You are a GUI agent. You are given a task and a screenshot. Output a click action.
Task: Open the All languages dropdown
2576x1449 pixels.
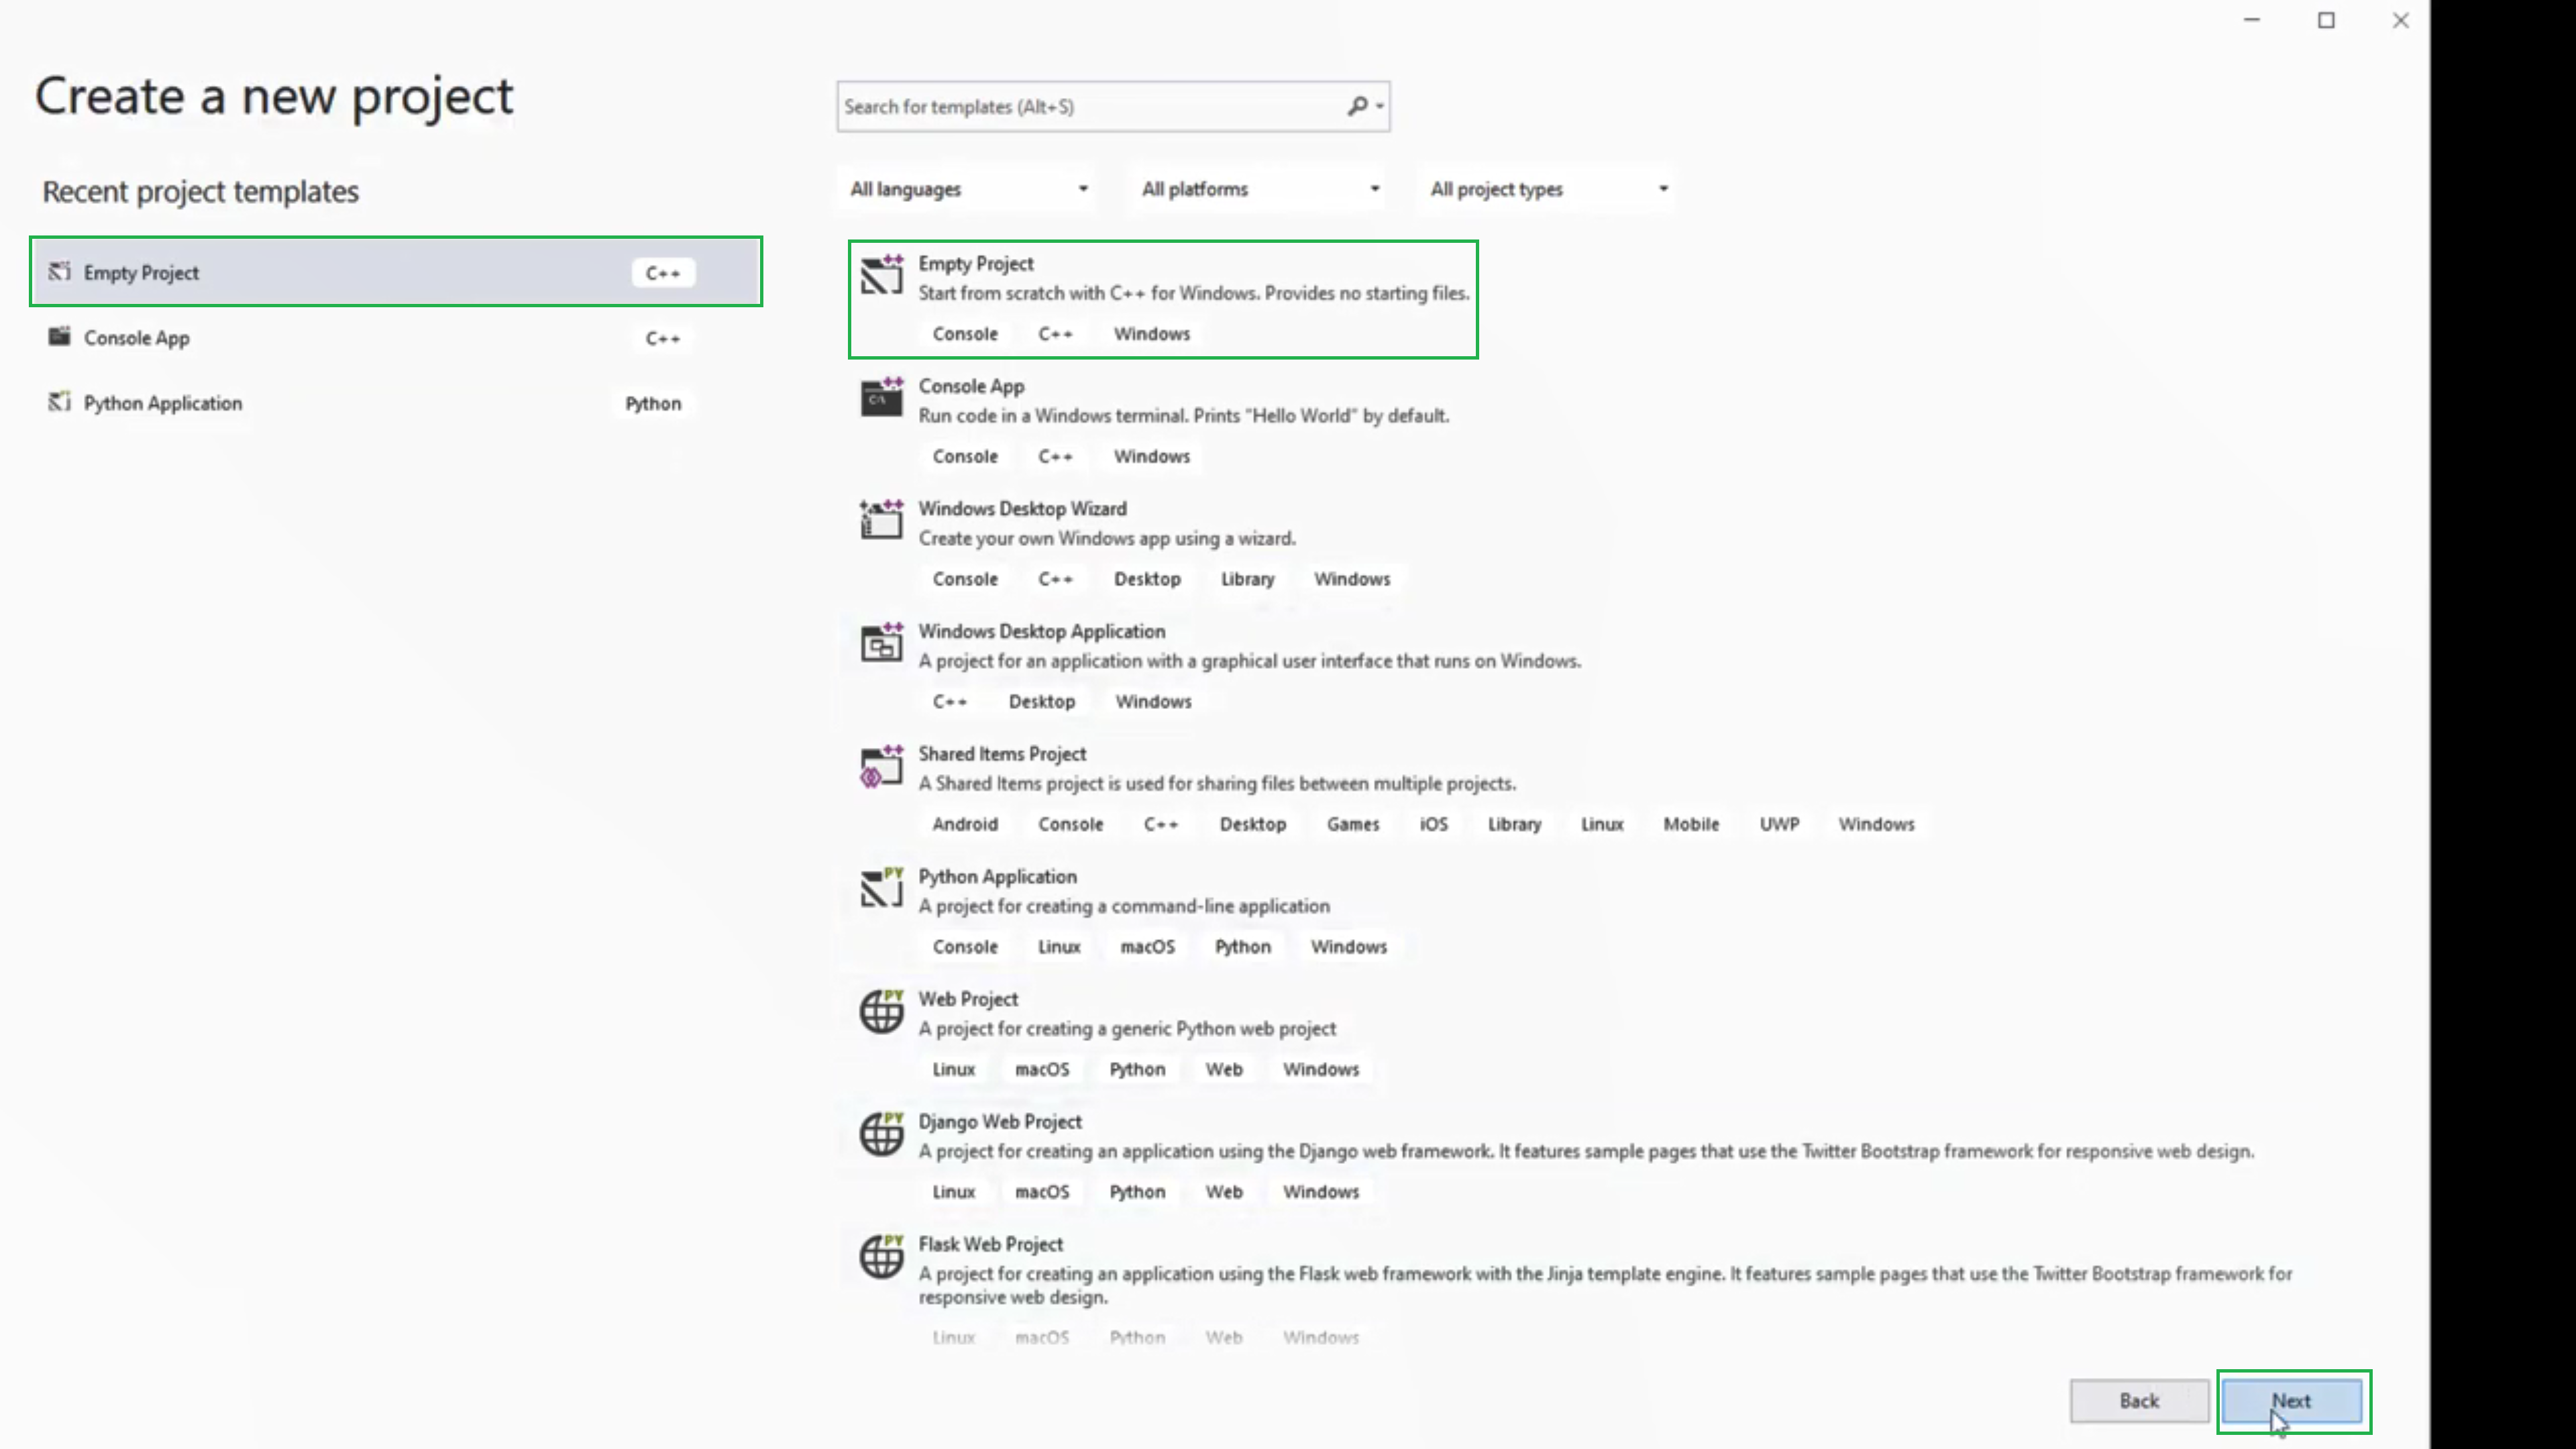[967, 189]
